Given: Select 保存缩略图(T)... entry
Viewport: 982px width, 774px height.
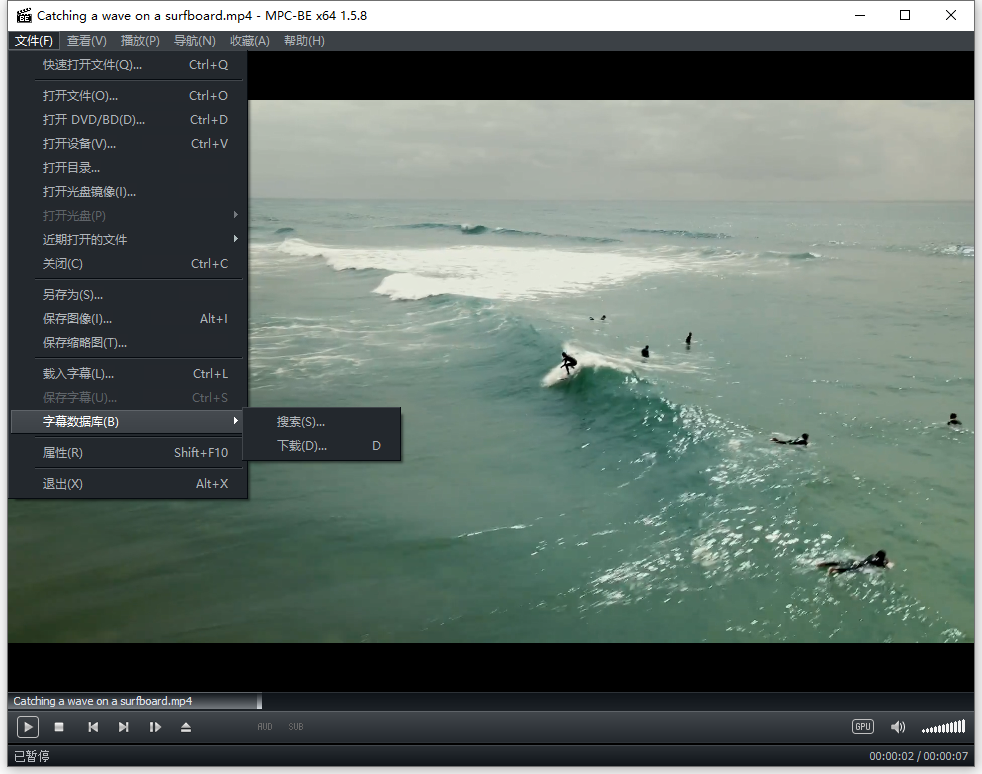Looking at the screenshot, I should 128,343.
